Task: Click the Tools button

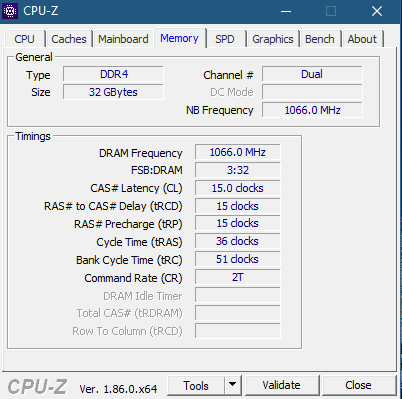Action: pyautogui.click(x=196, y=386)
